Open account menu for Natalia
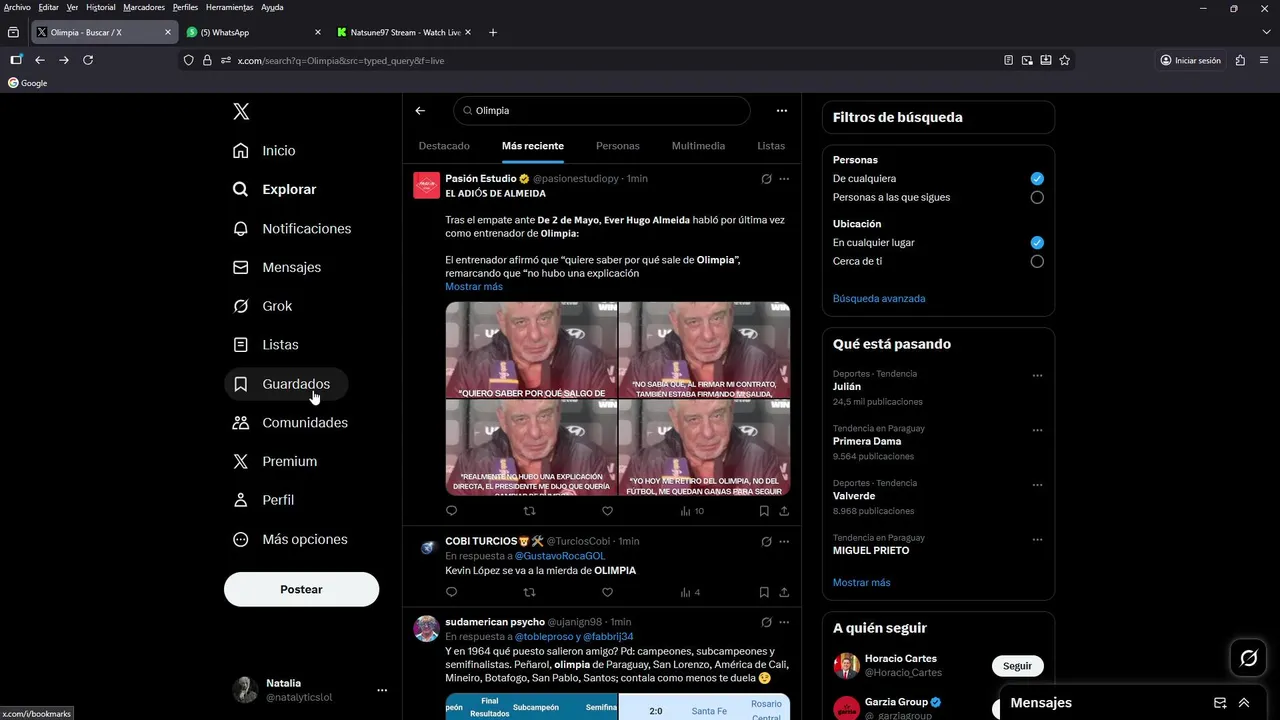 click(x=382, y=690)
